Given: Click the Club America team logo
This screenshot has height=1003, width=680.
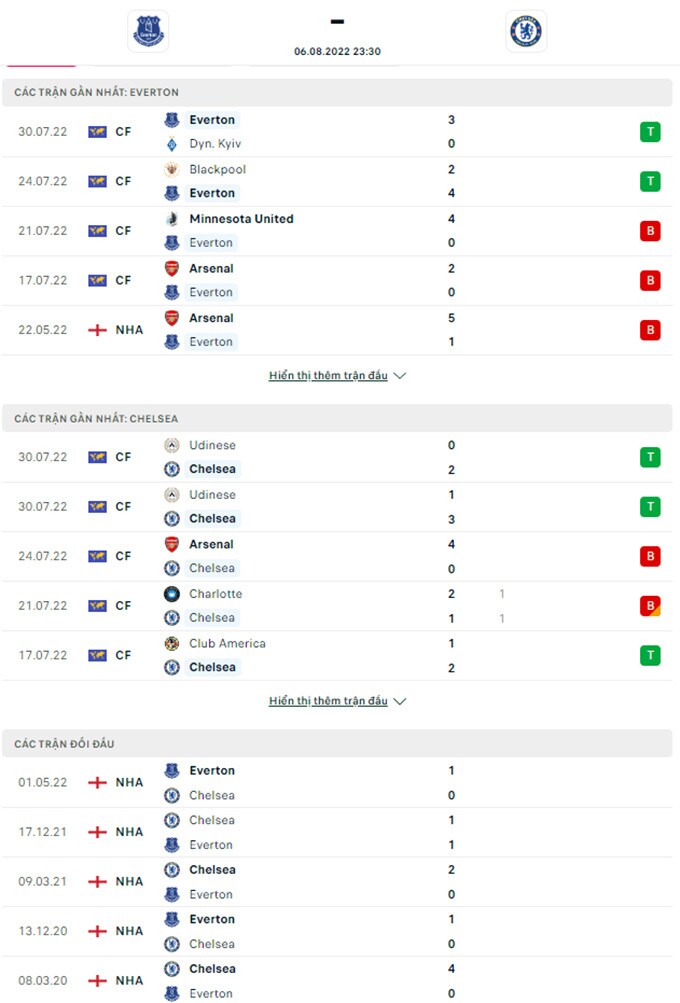Looking at the screenshot, I should point(172,643).
